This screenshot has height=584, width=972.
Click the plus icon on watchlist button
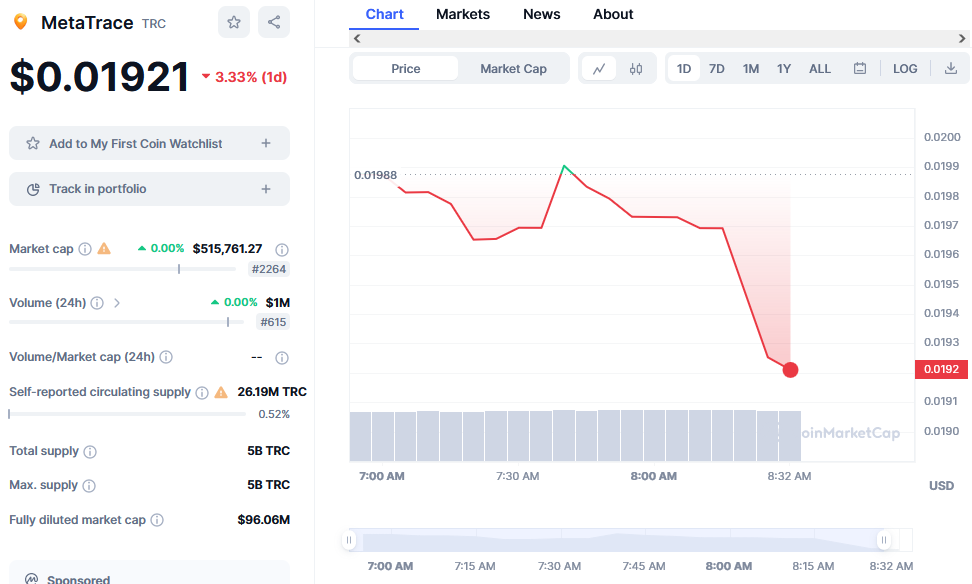coord(266,143)
